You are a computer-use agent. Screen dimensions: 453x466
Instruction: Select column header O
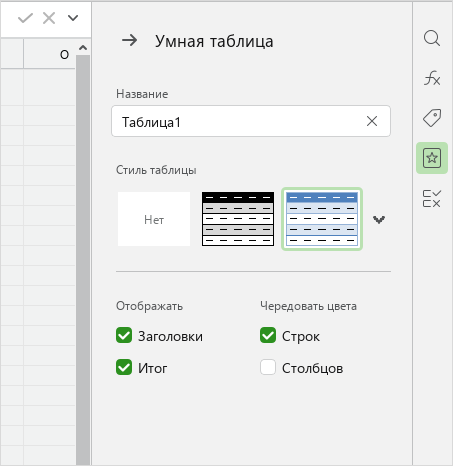(x=49, y=54)
